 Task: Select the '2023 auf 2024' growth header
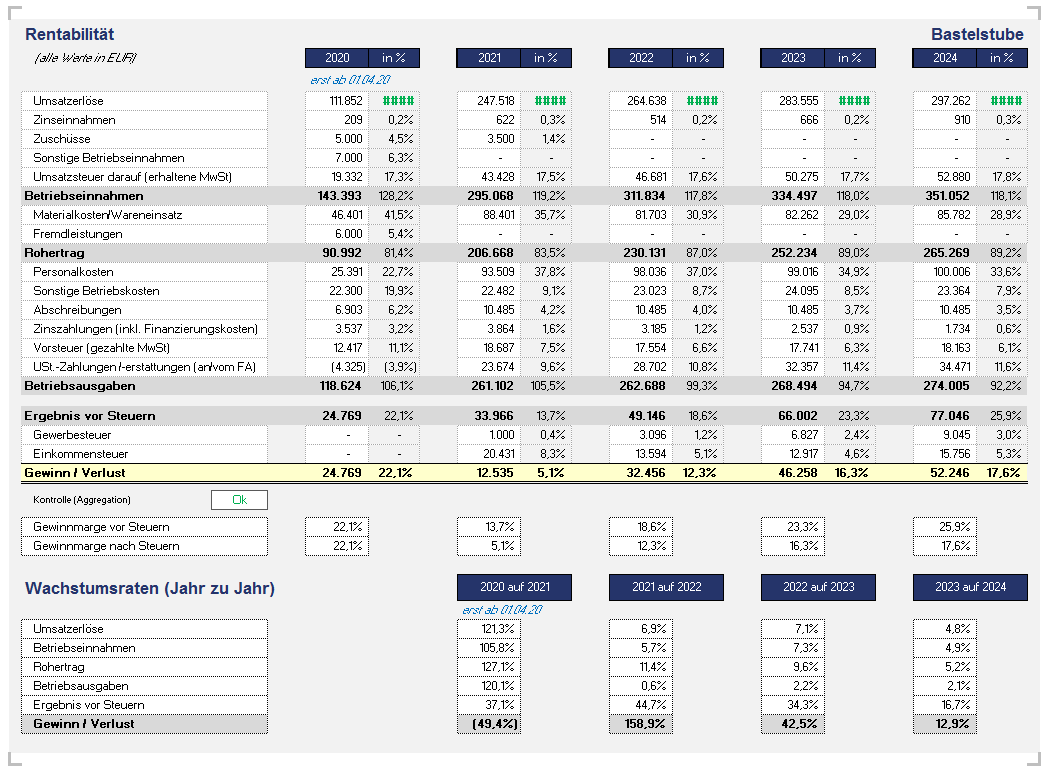click(x=970, y=587)
